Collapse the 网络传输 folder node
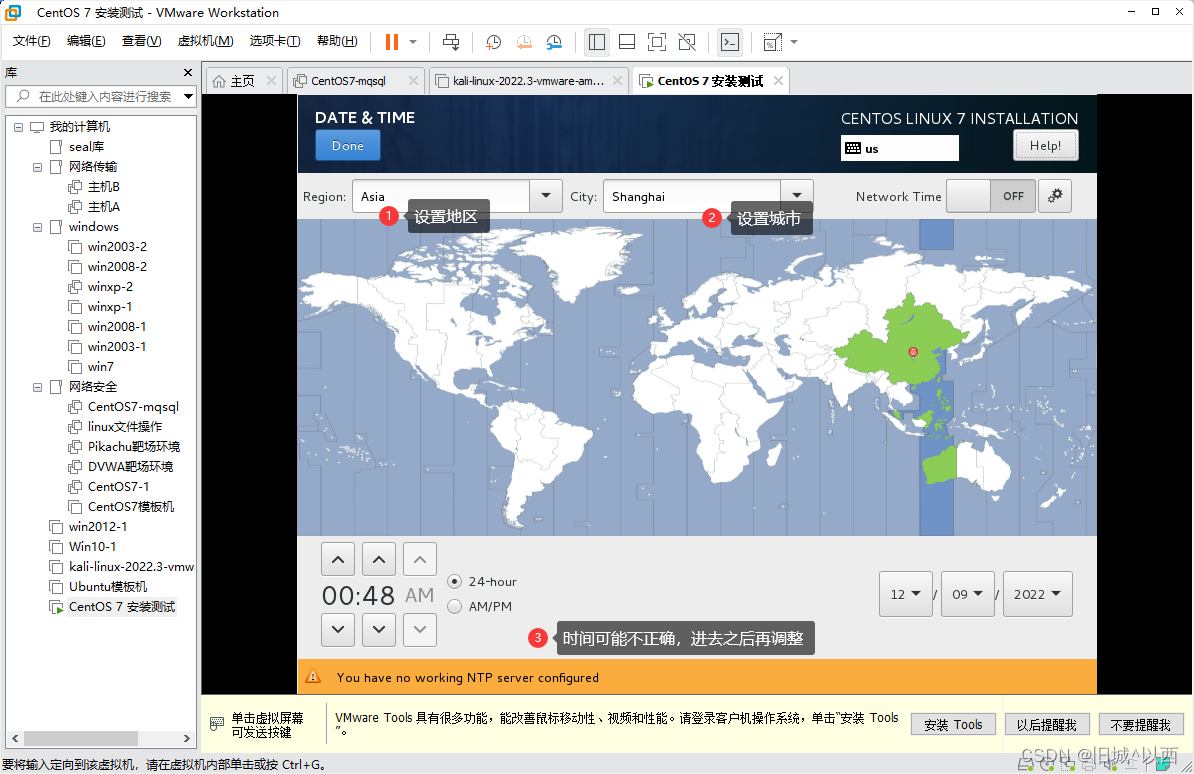Screen dimensions: 1194x774 tap(37, 167)
